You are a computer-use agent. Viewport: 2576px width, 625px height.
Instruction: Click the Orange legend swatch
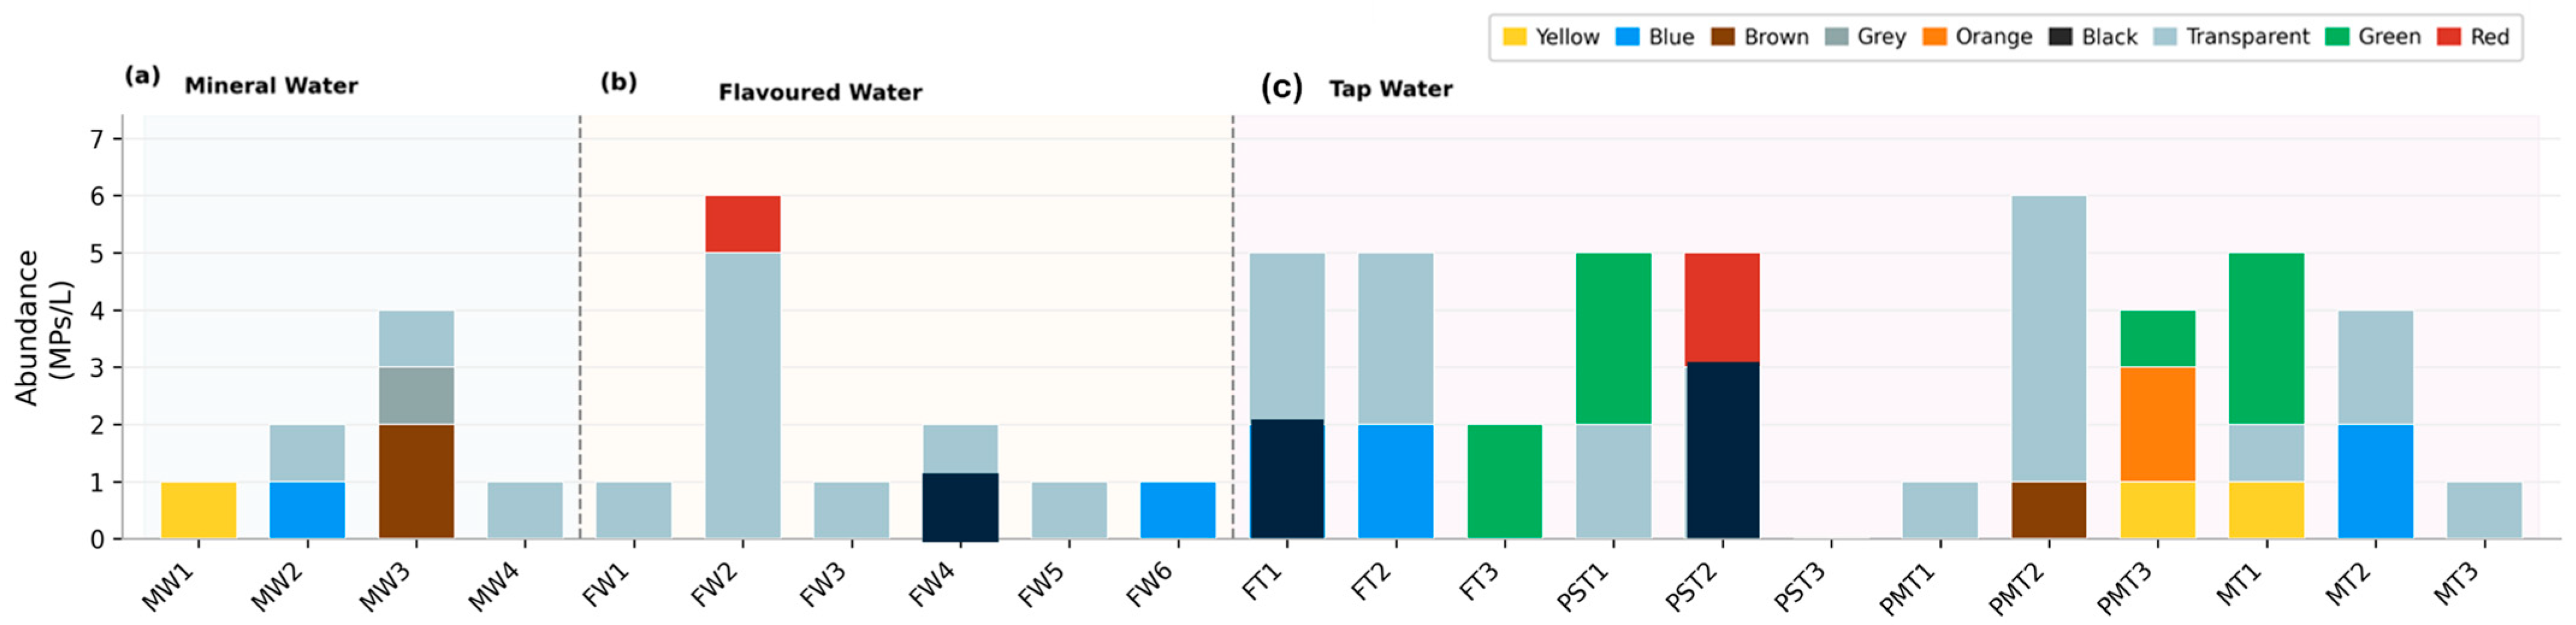click(1935, 37)
